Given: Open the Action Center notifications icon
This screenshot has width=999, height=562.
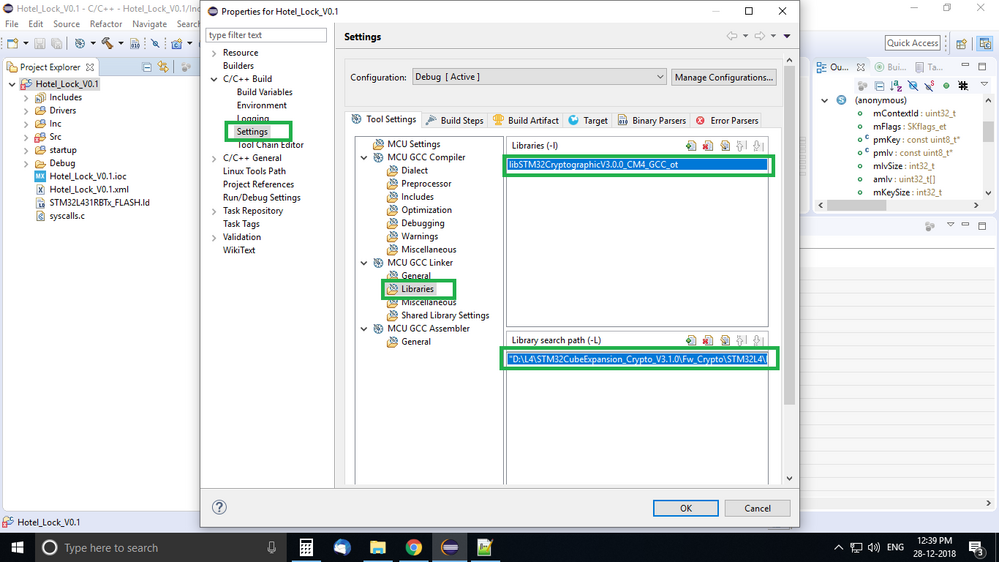Looking at the screenshot, I should point(975,547).
